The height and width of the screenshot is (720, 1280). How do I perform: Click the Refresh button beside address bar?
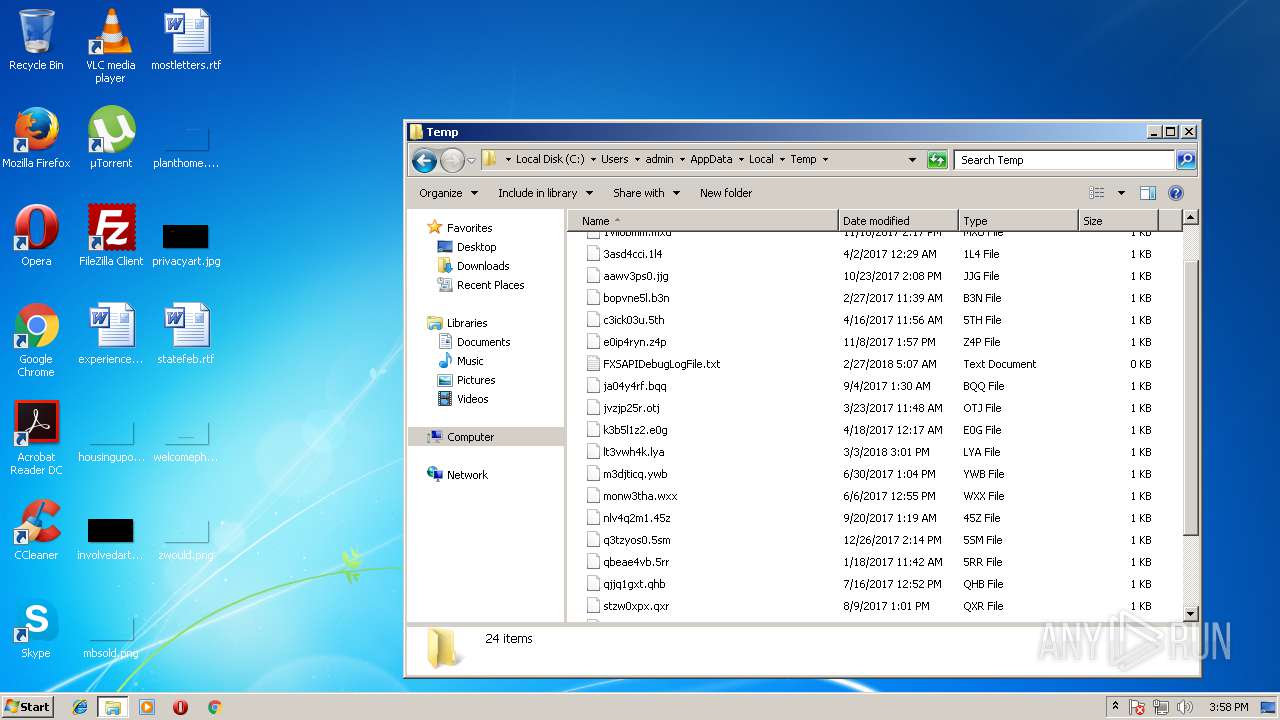pos(937,160)
